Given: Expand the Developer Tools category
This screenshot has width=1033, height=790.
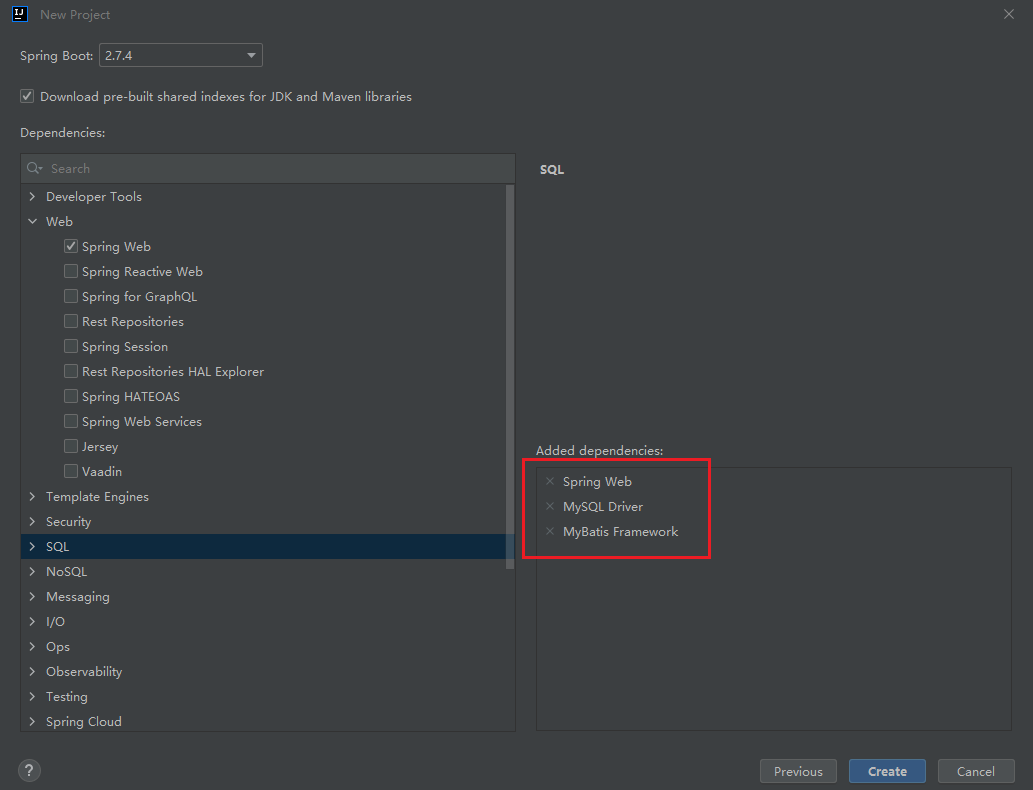Looking at the screenshot, I should tap(32, 196).
